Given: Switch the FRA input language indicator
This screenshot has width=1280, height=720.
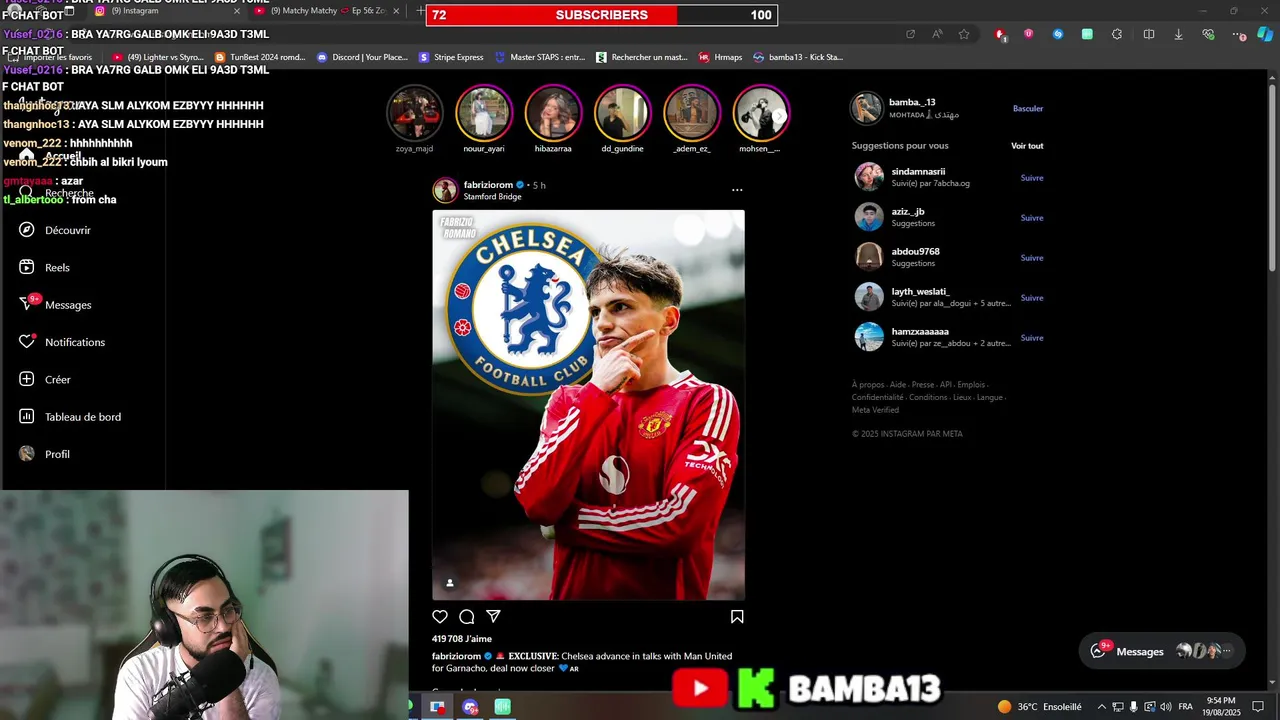Looking at the screenshot, I should tap(1186, 707).
